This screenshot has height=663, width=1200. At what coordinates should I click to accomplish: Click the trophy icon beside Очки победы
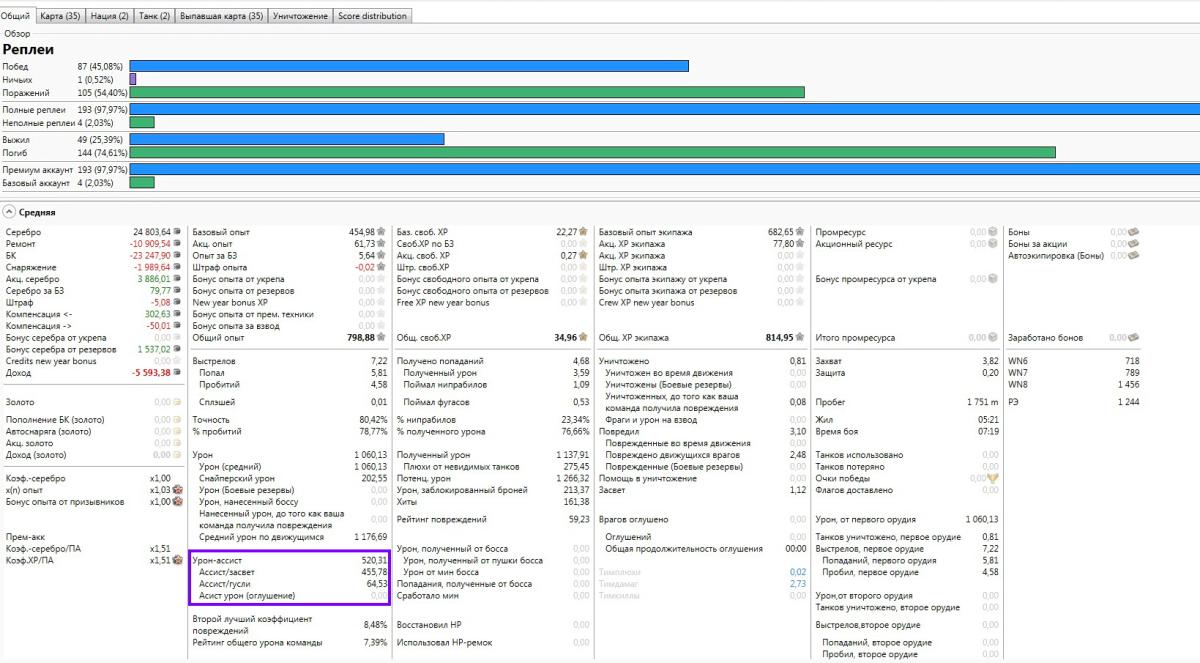(993, 478)
